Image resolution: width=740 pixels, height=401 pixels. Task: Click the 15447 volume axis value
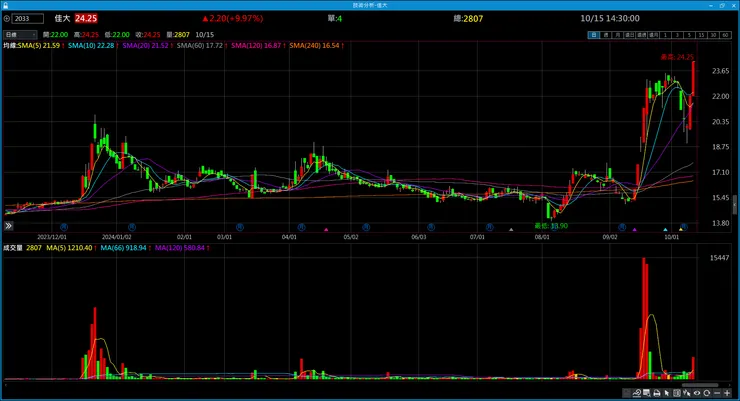coord(719,258)
